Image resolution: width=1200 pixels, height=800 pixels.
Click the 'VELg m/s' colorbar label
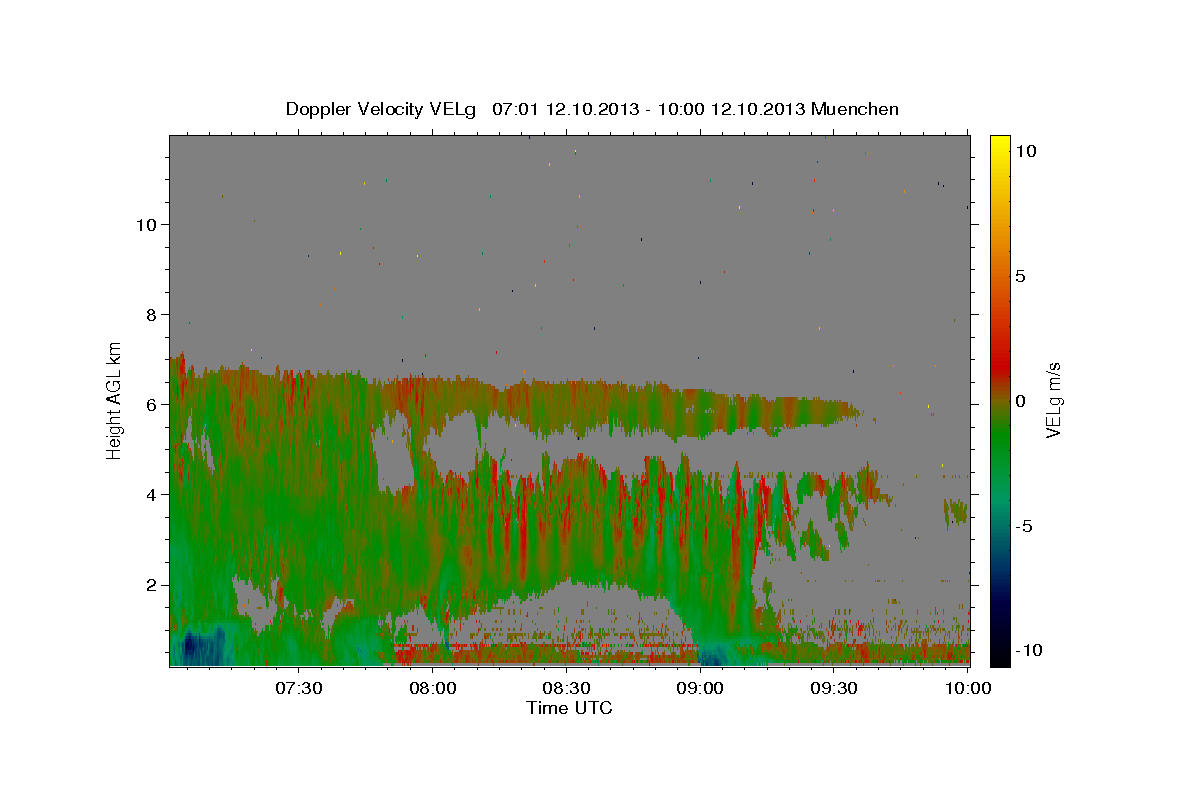click(x=1053, y=402)
